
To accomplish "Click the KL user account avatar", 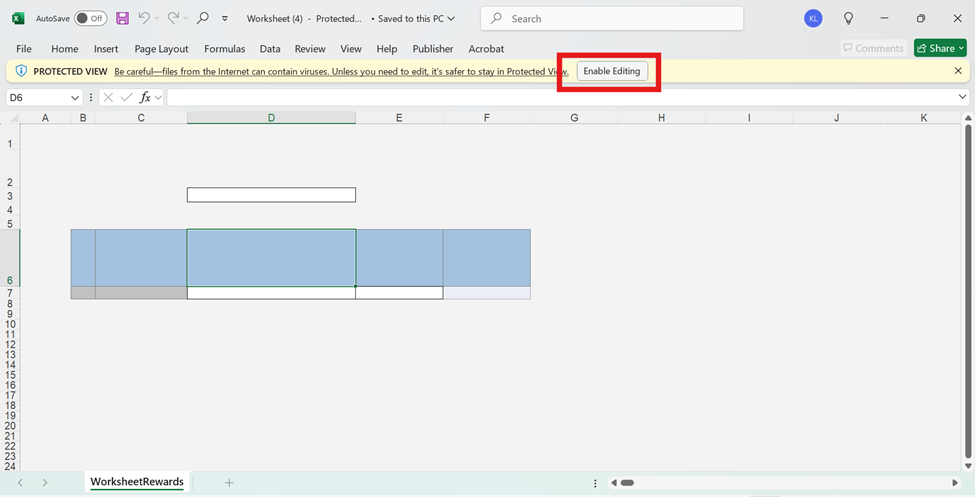I will 813,18.
